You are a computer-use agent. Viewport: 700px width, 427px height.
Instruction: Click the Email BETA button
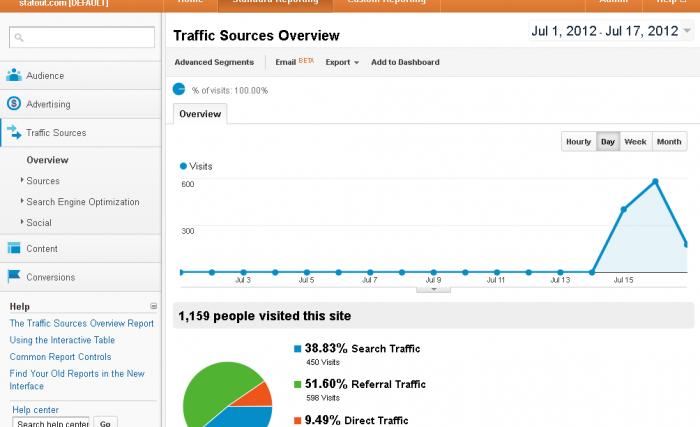(295, 62)
